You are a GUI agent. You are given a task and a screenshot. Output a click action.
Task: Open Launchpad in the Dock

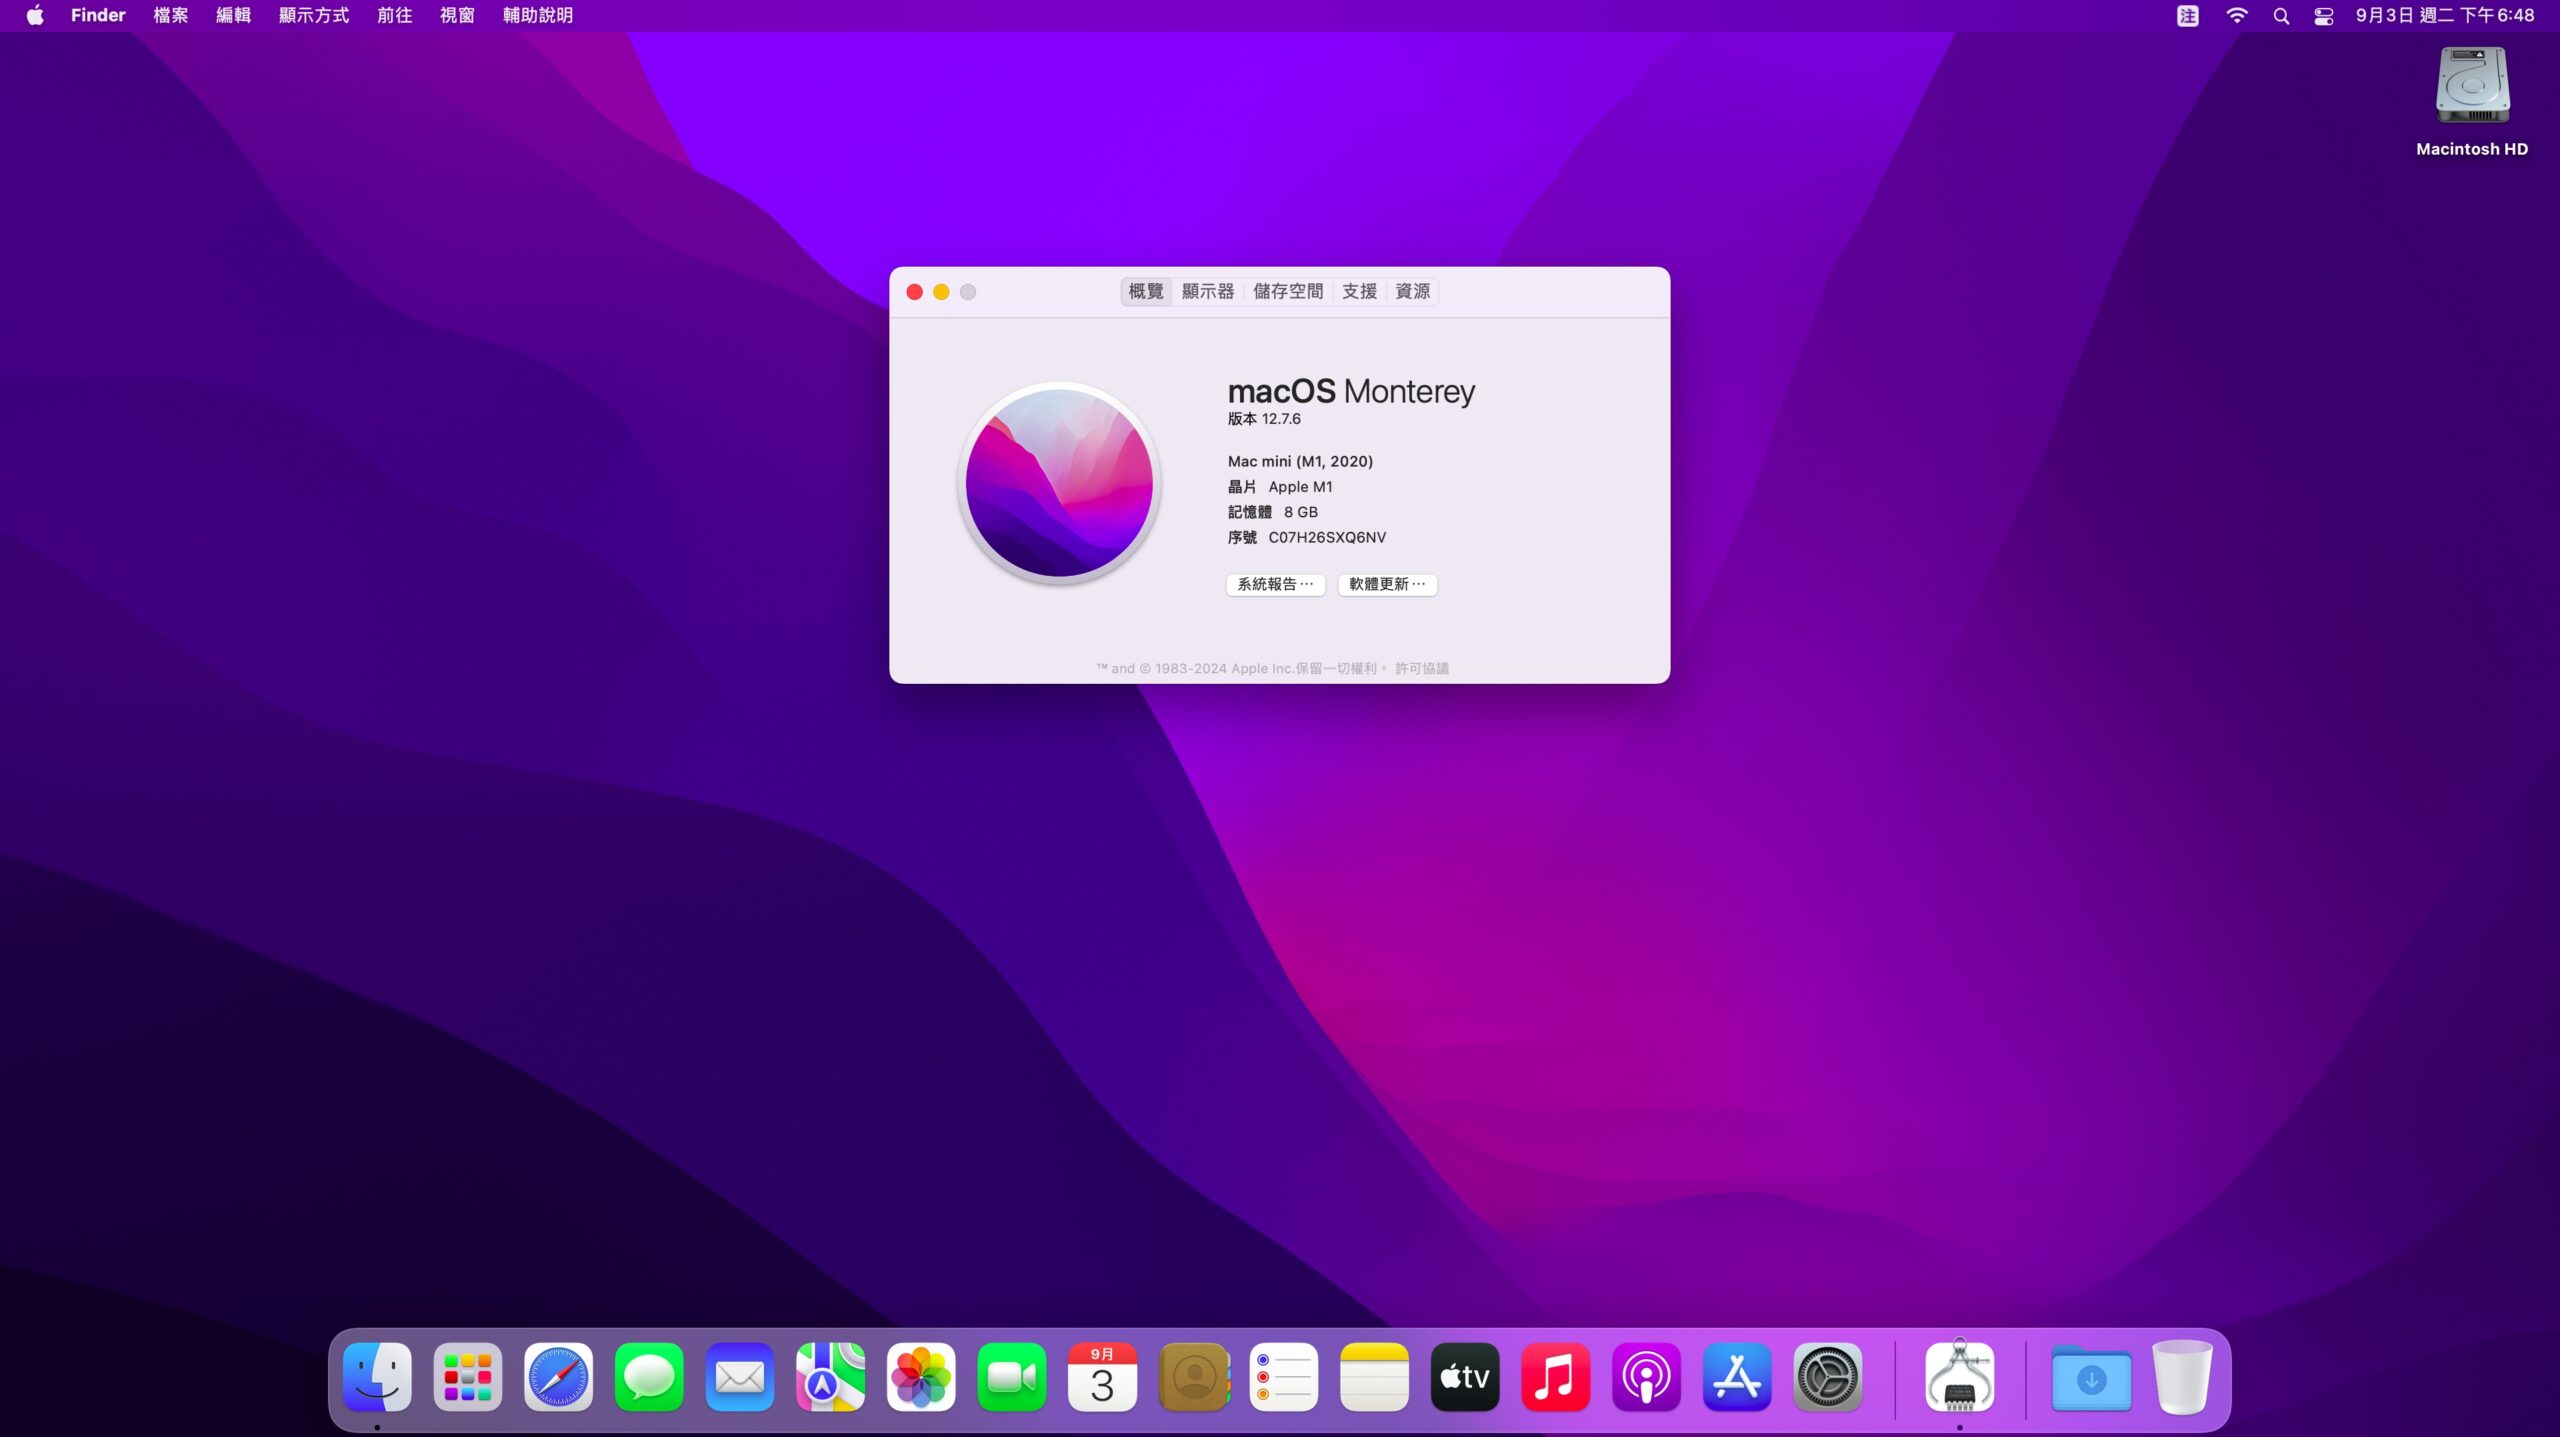[468, 1377]
